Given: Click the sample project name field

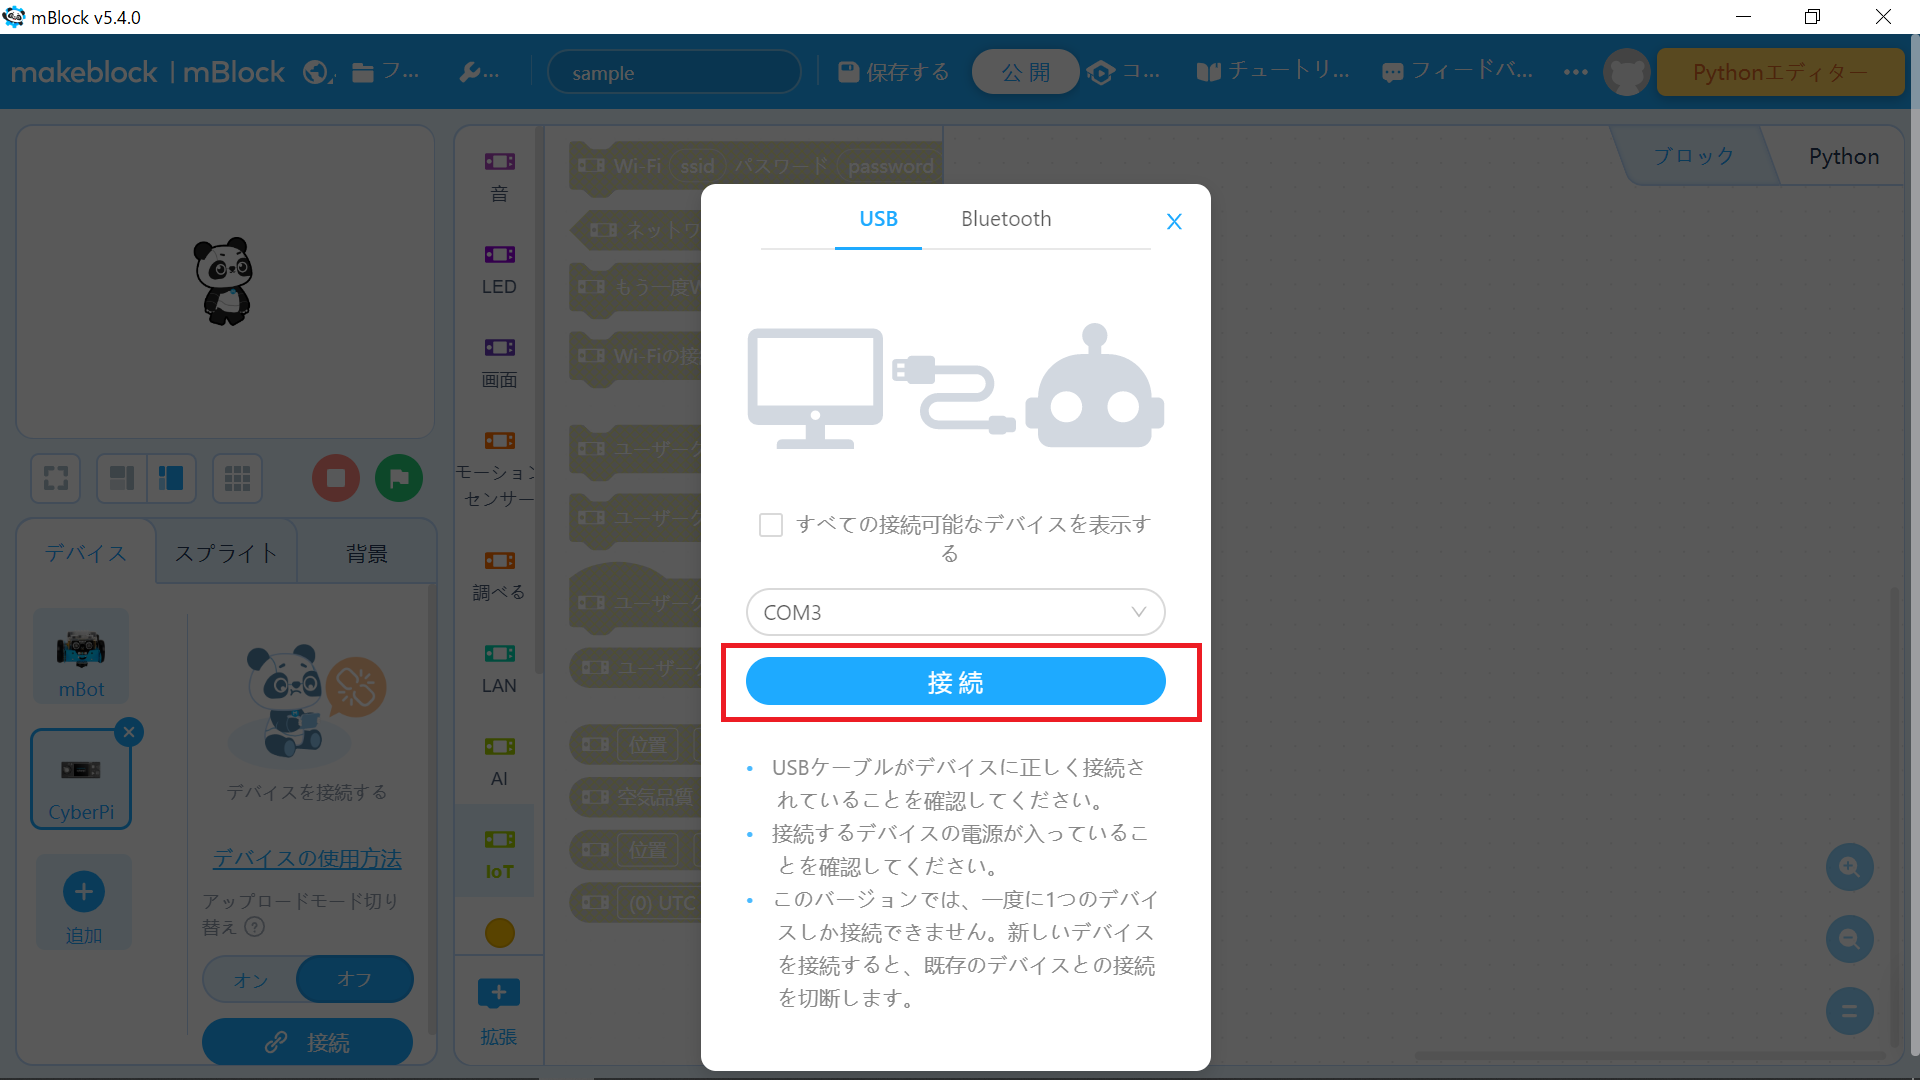Looking at the screenshot, I should click(674, 71).
